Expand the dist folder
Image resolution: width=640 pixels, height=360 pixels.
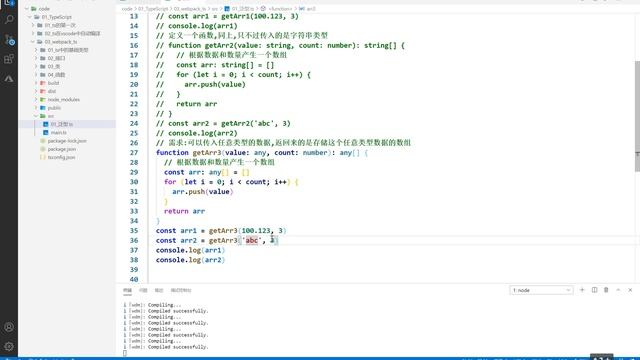coord(36,91)
